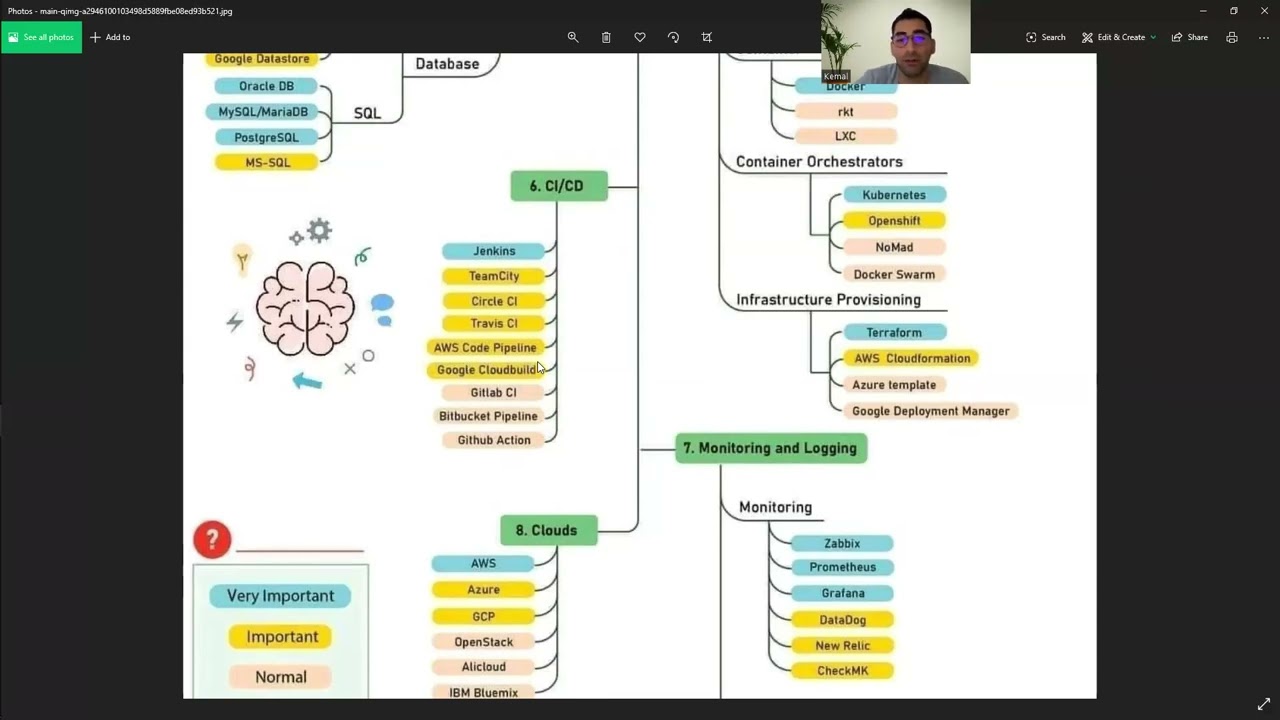Click the LXC label
Viewport: 1280px width, 720px height.
pyautogui.click(x=845, y=136)
